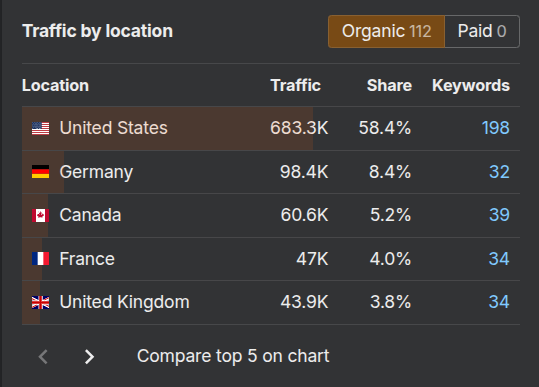Open Canada keywords count 39
The height and width of the screenshot is (387, 539).
[x=499, y=215]
